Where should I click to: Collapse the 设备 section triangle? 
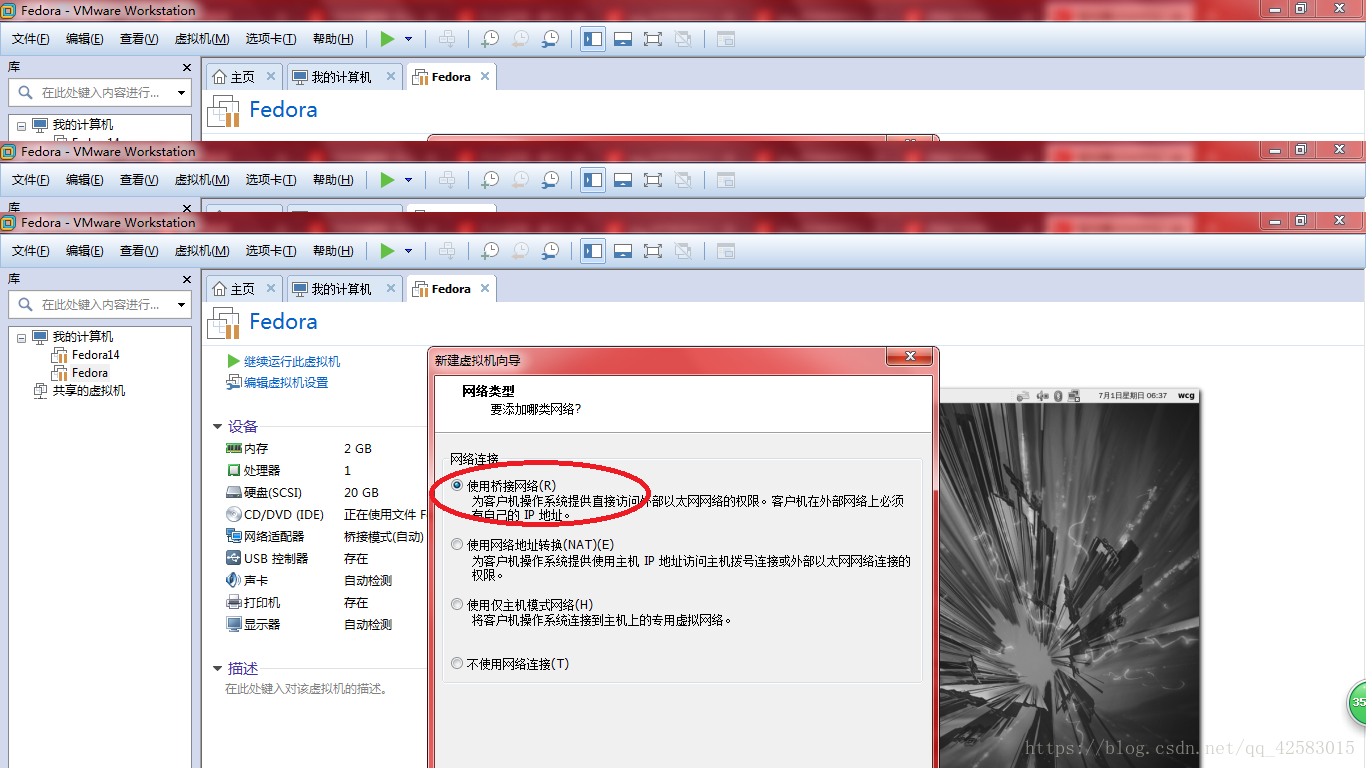217,427
